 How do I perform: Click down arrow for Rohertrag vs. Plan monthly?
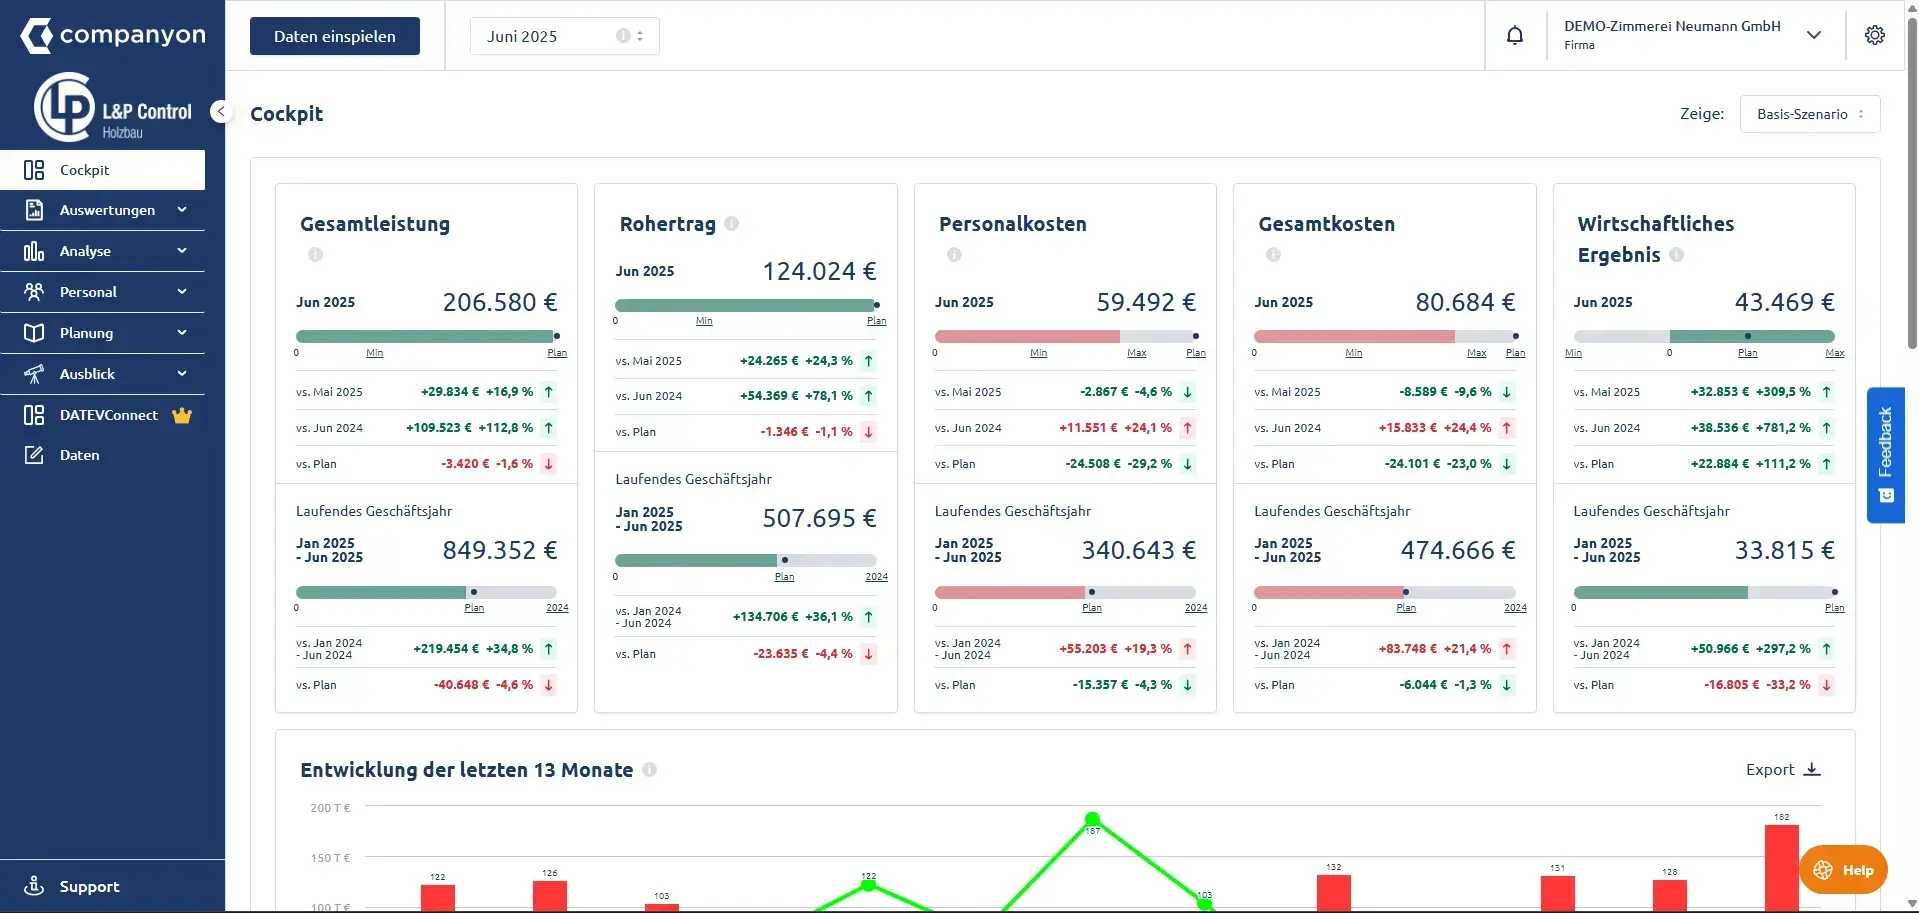click(x=869, y=432)
